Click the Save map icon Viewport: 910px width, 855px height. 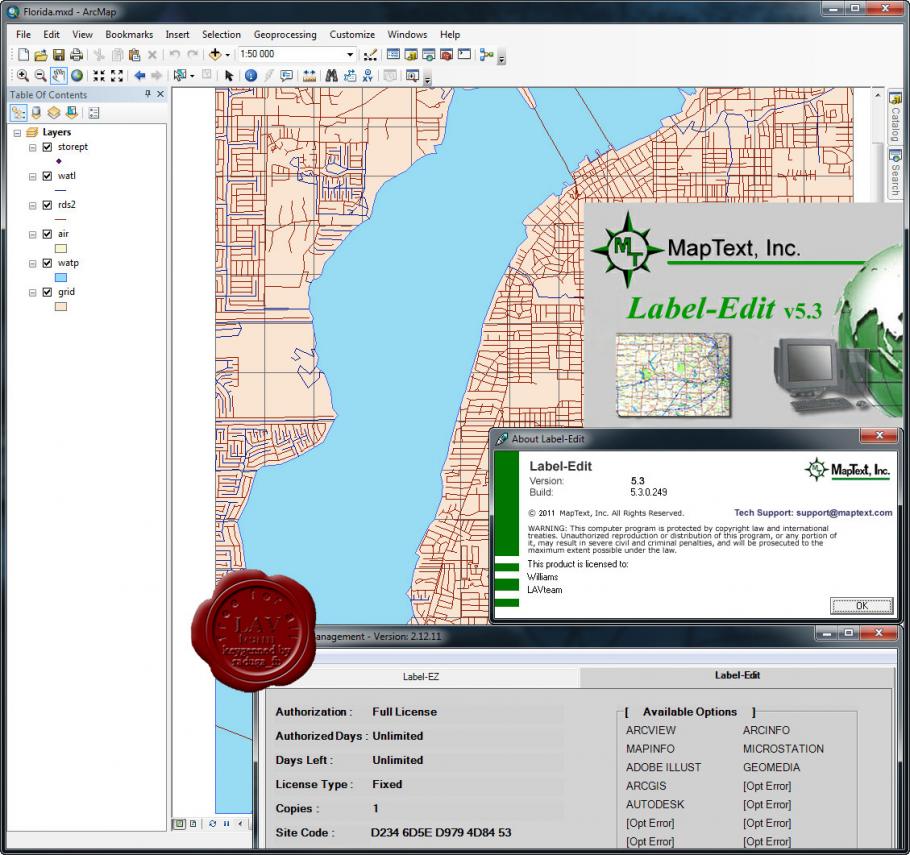(58, 55)
